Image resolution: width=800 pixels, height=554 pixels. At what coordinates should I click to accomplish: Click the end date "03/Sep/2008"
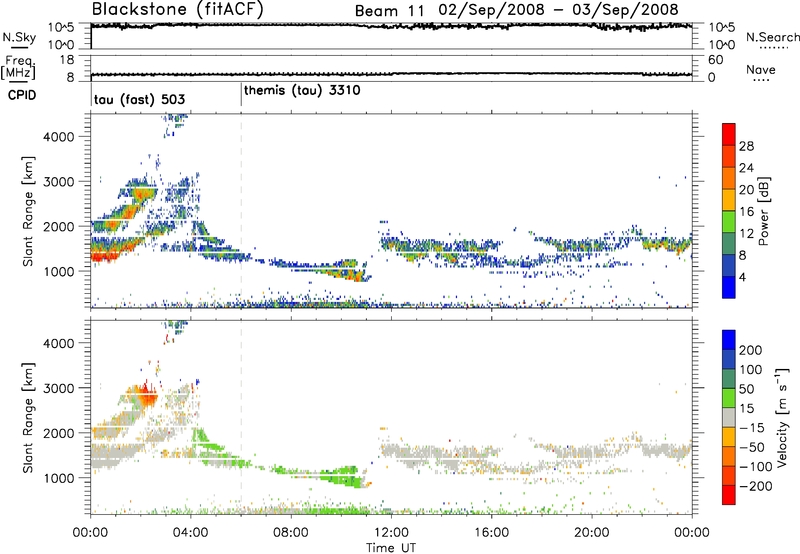pos(625,10)
